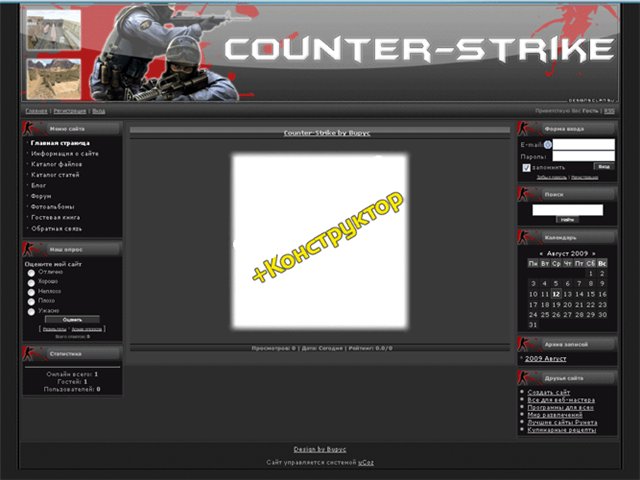
Task: Go to next month in calendar
Action: (593, 253)
